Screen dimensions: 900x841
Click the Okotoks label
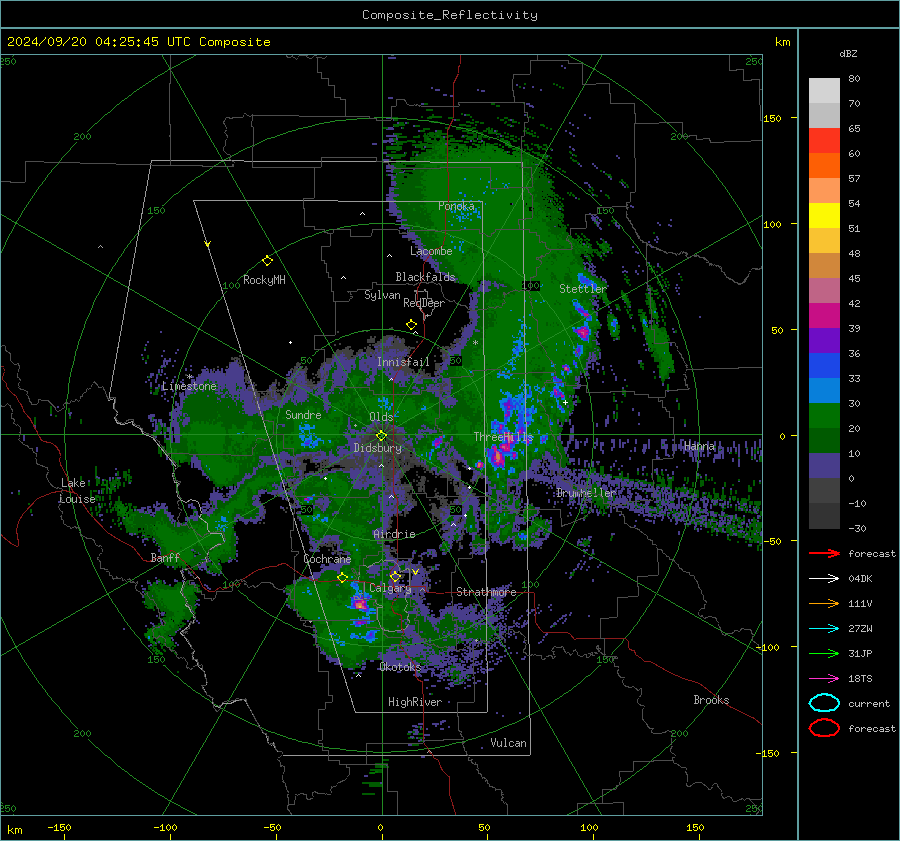pyautogui.click(x=400, y=666)
